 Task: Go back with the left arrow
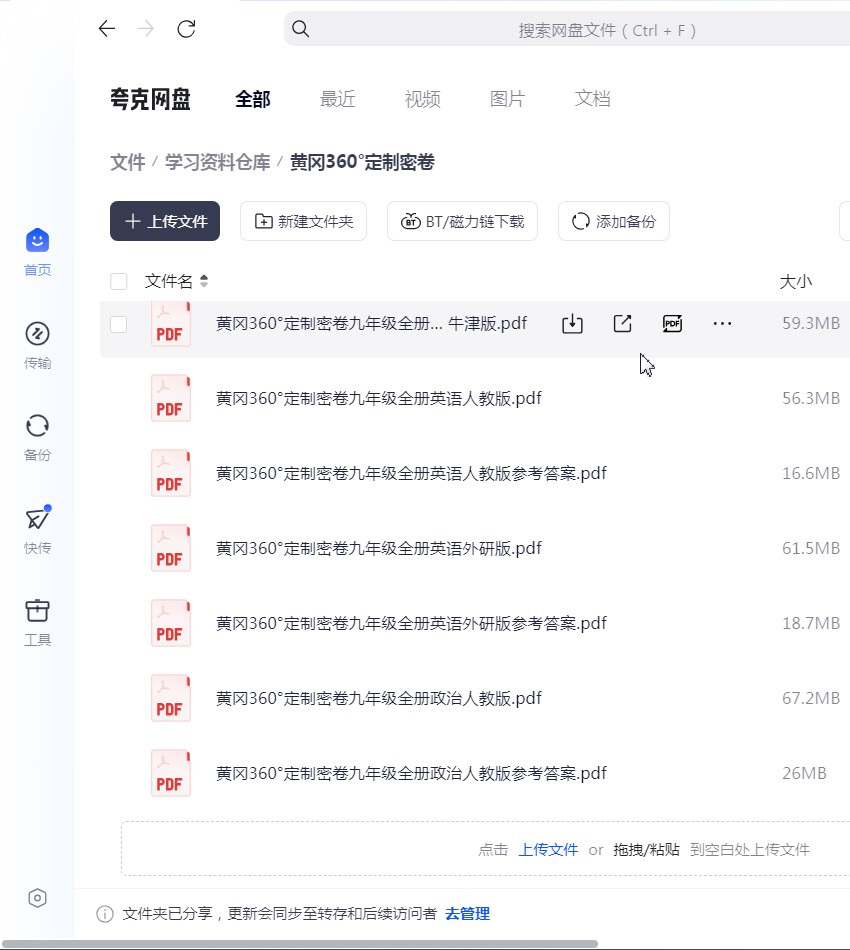(107, 28)
